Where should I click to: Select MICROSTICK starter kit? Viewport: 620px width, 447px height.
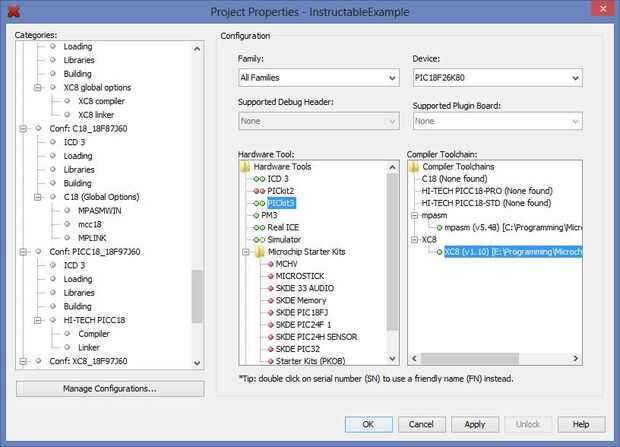300,276
